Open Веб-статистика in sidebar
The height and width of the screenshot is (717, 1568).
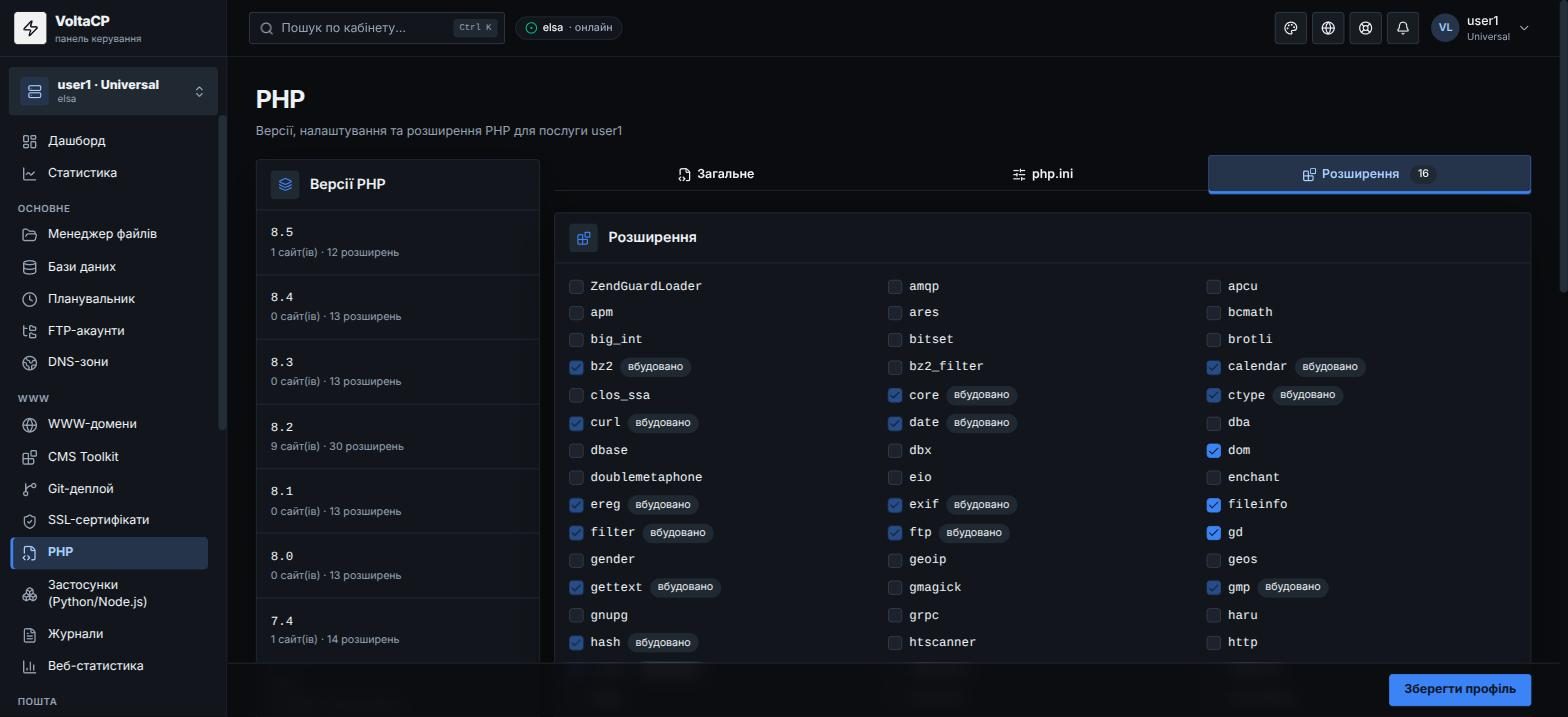[109, 666]
